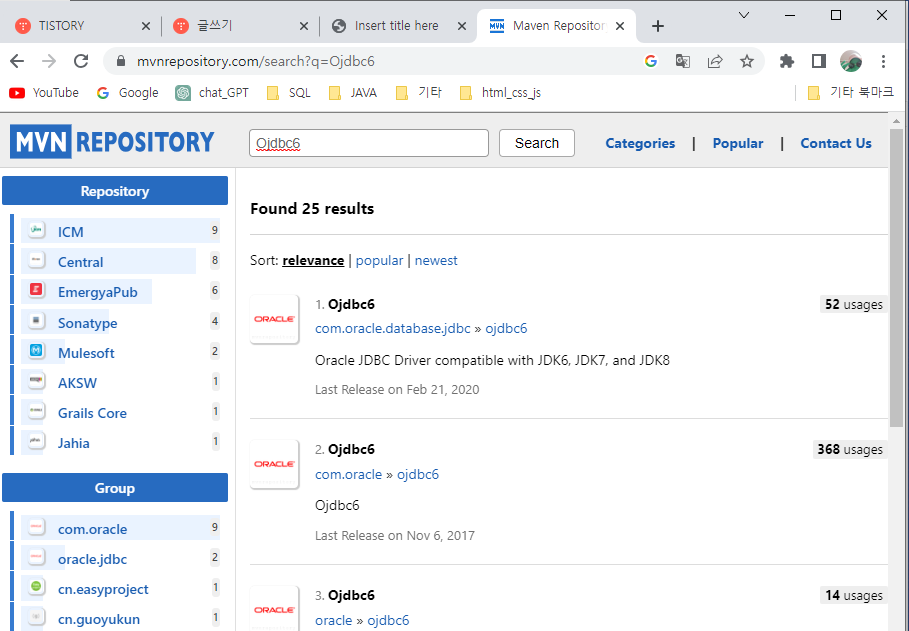Close the 글쓰기 tab
This screenshot has width=909, height=631.
coord(304,26)
